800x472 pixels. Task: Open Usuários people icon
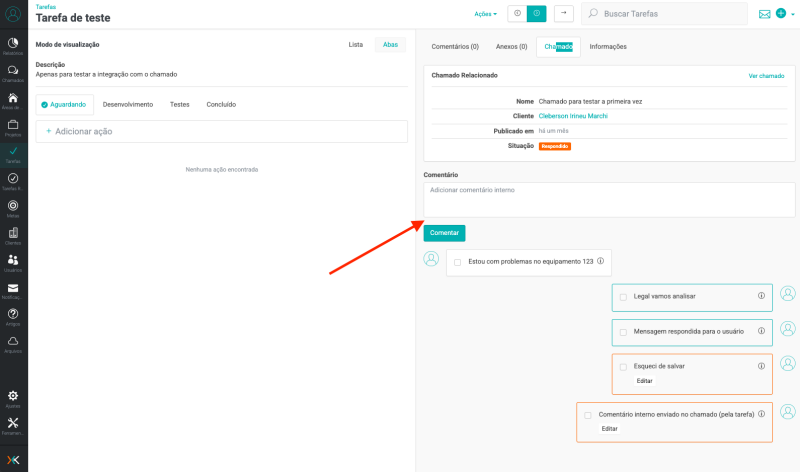(x=13, y=262)
